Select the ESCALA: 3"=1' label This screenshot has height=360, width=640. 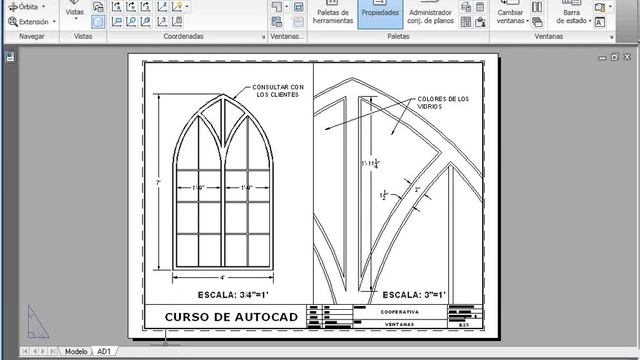click(x=414, y=295)
